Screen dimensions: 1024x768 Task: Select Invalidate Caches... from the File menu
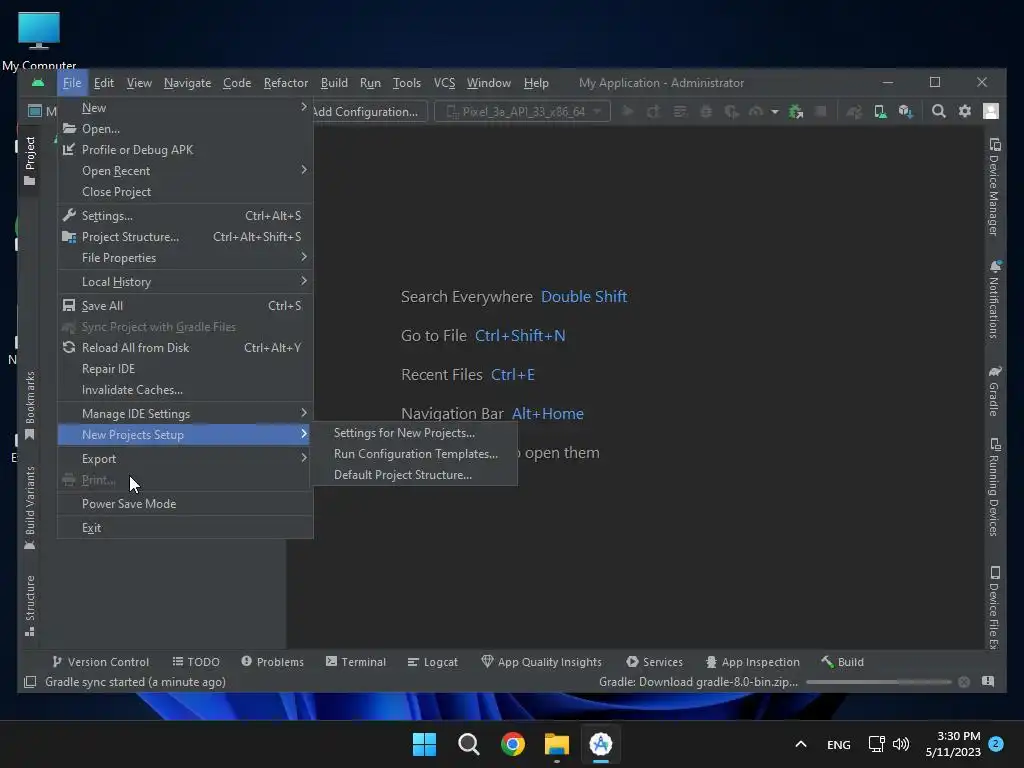pos(185,389)
